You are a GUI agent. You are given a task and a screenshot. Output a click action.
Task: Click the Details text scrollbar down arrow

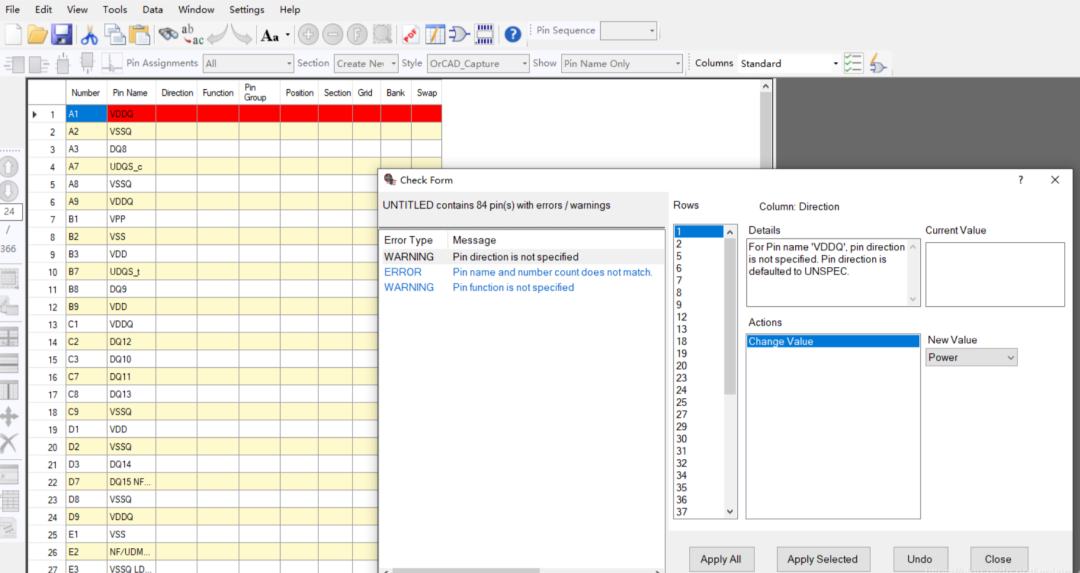coord(913,299)
